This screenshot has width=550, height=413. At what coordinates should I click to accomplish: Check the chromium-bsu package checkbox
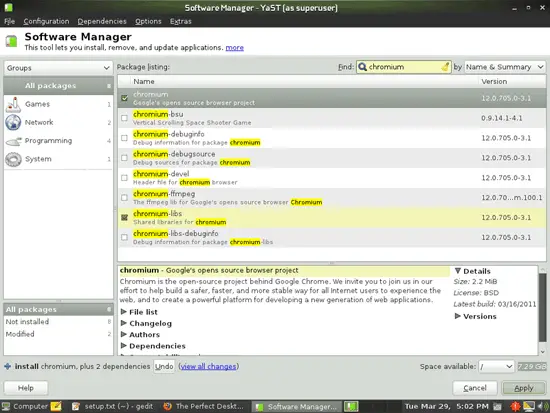(124, 118)
